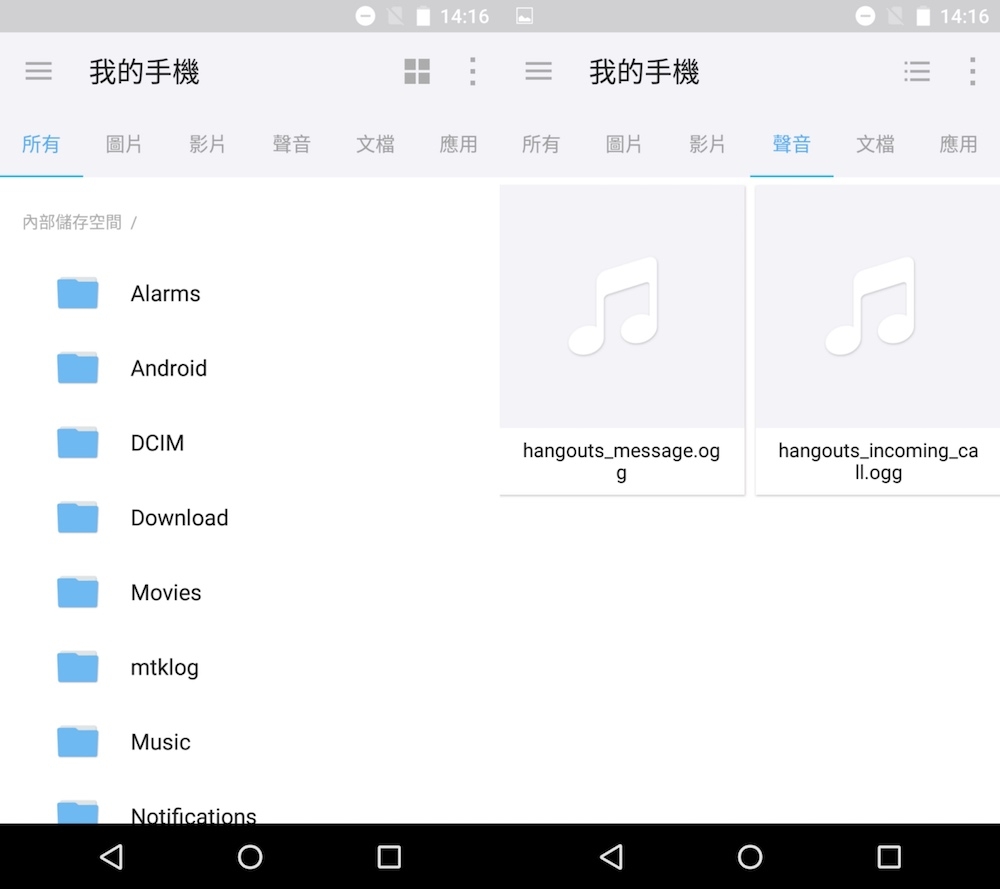Switch to 圖片 tab on the left screen
The image size is (1000, 889).
pos(124,145)
